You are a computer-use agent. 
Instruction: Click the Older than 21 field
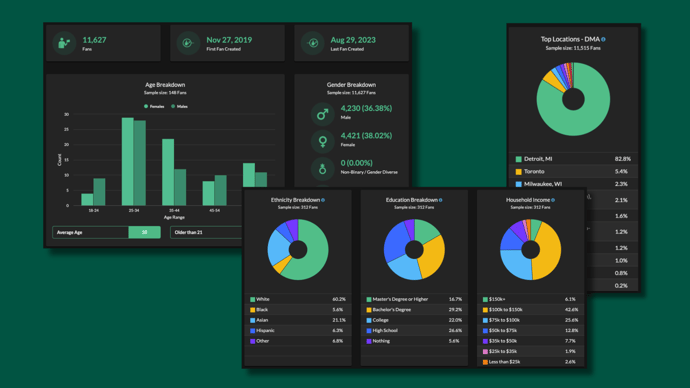point(207,232)
